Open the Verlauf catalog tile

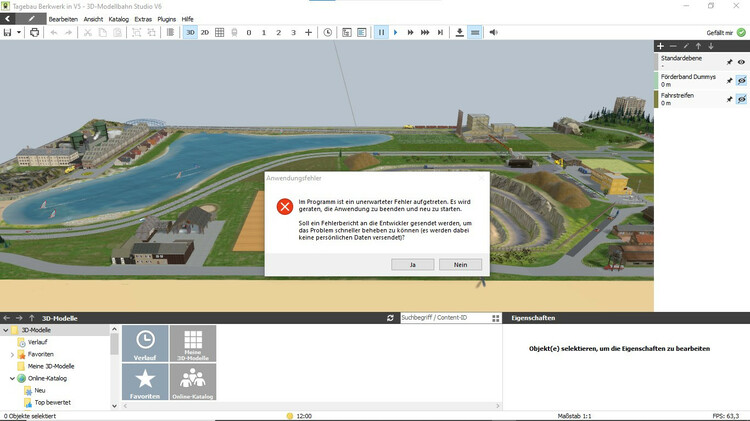145,343
